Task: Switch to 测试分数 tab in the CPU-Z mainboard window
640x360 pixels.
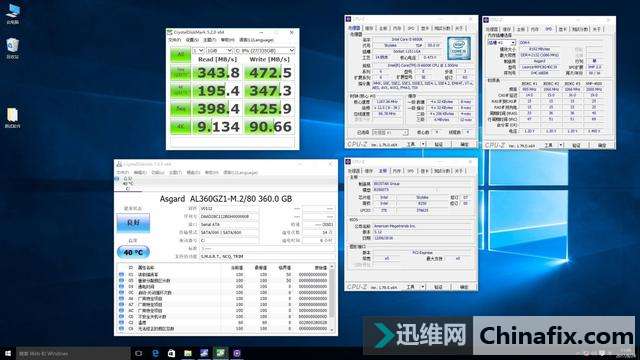Action: click(x=442, y=171)
